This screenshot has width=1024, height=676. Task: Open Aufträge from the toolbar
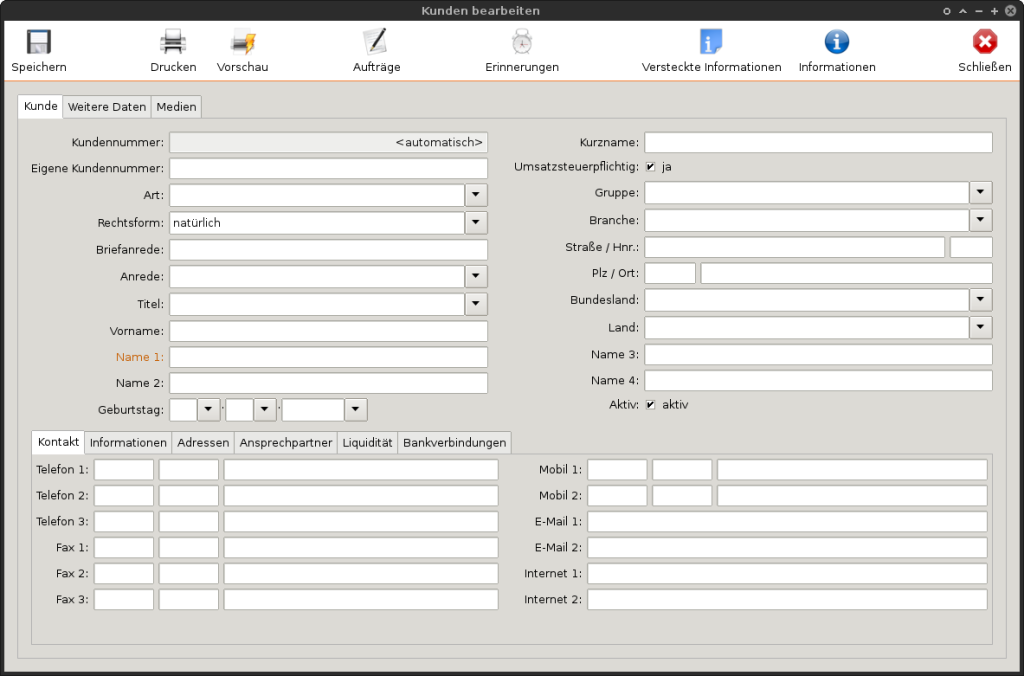[x=376, y=42]
